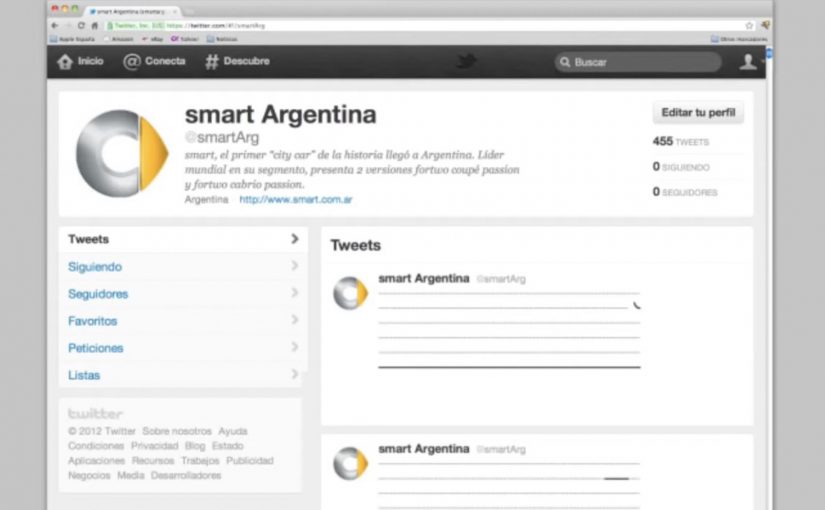Open the Yahoo! bookmark
Screen dimensions: 825x510
185,39
